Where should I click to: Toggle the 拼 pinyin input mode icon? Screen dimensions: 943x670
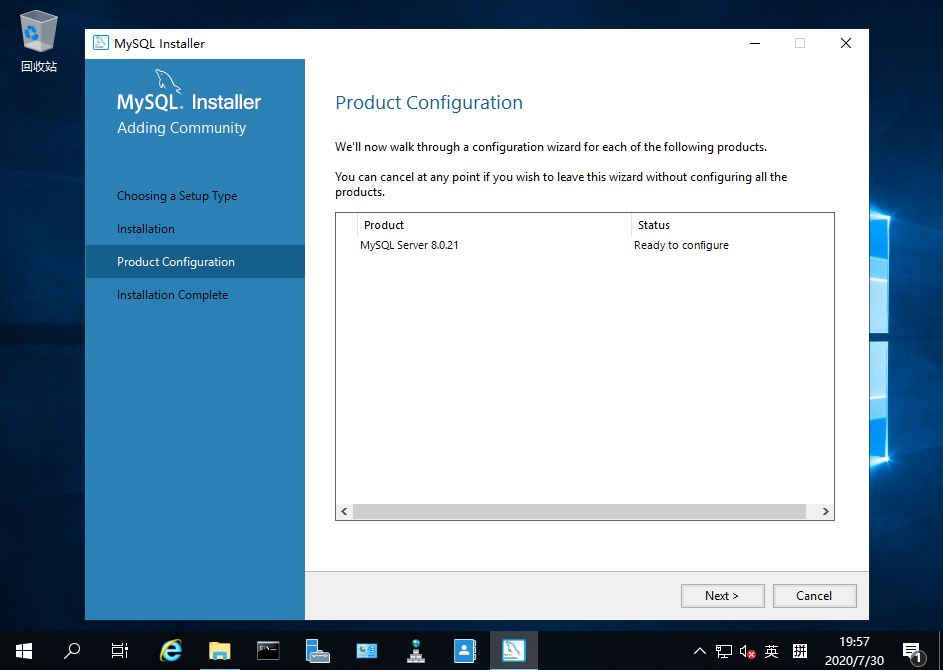point(799,650)
